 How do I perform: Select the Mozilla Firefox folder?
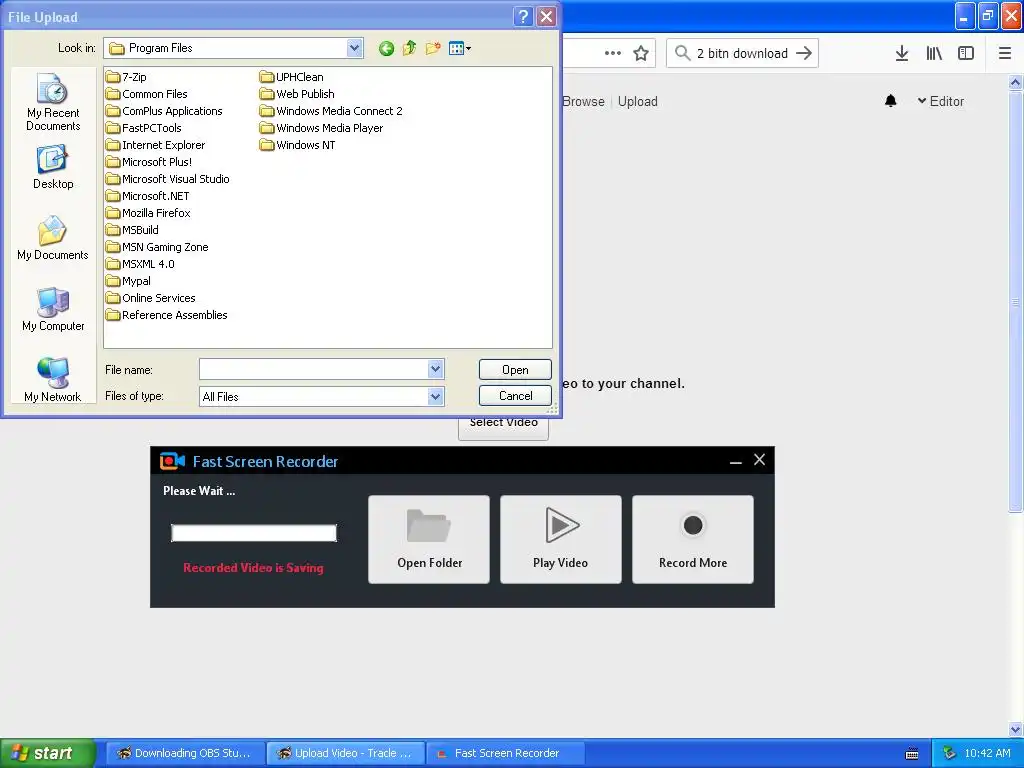tap(149, 213)
